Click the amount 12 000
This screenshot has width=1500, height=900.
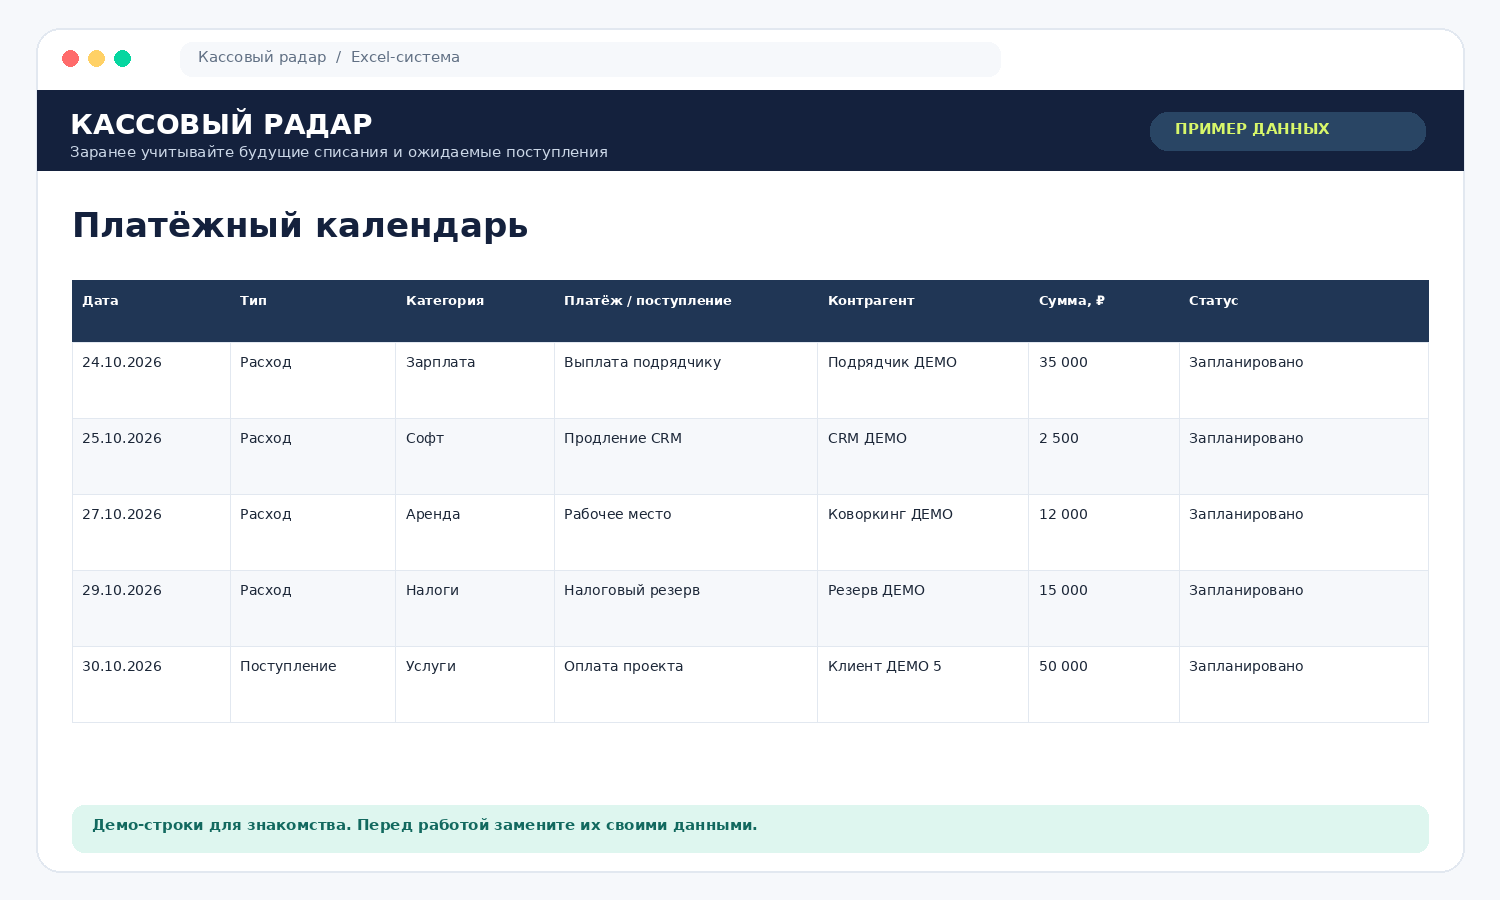pos(1104,532)
